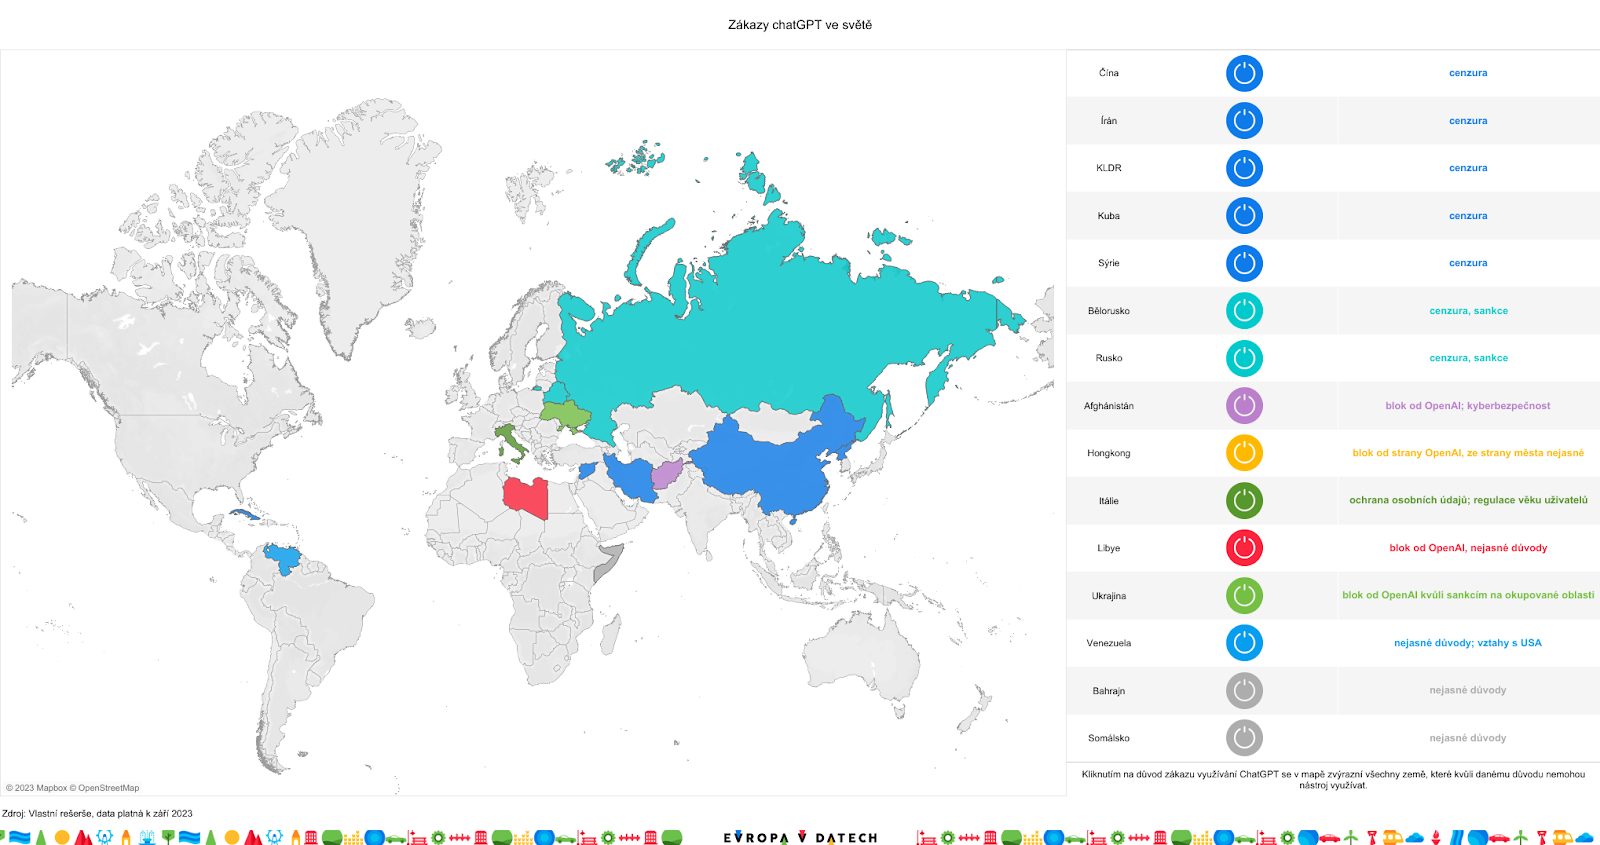Image resolution: width=1600 pixels, height=845 pixels.
Task: Click the Evropa v datech logo
Action: (x=800, y=837)
